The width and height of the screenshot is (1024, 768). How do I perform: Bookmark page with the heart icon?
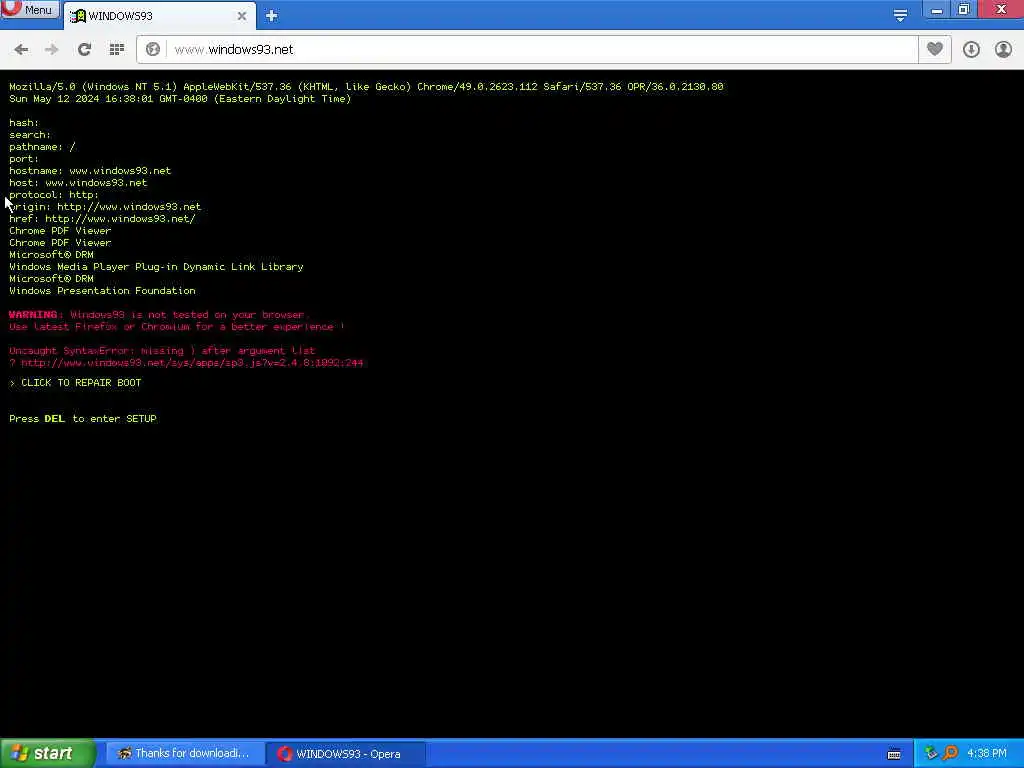tap(935, 50)
